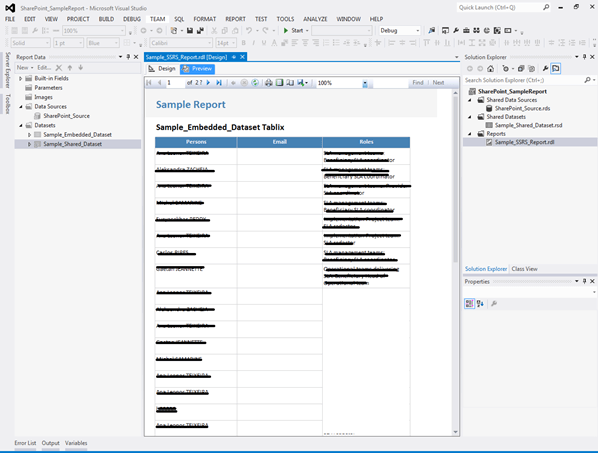Open the FILE menu
The height and width of the screenshot is (453, 598).
(x=10, y=19)
